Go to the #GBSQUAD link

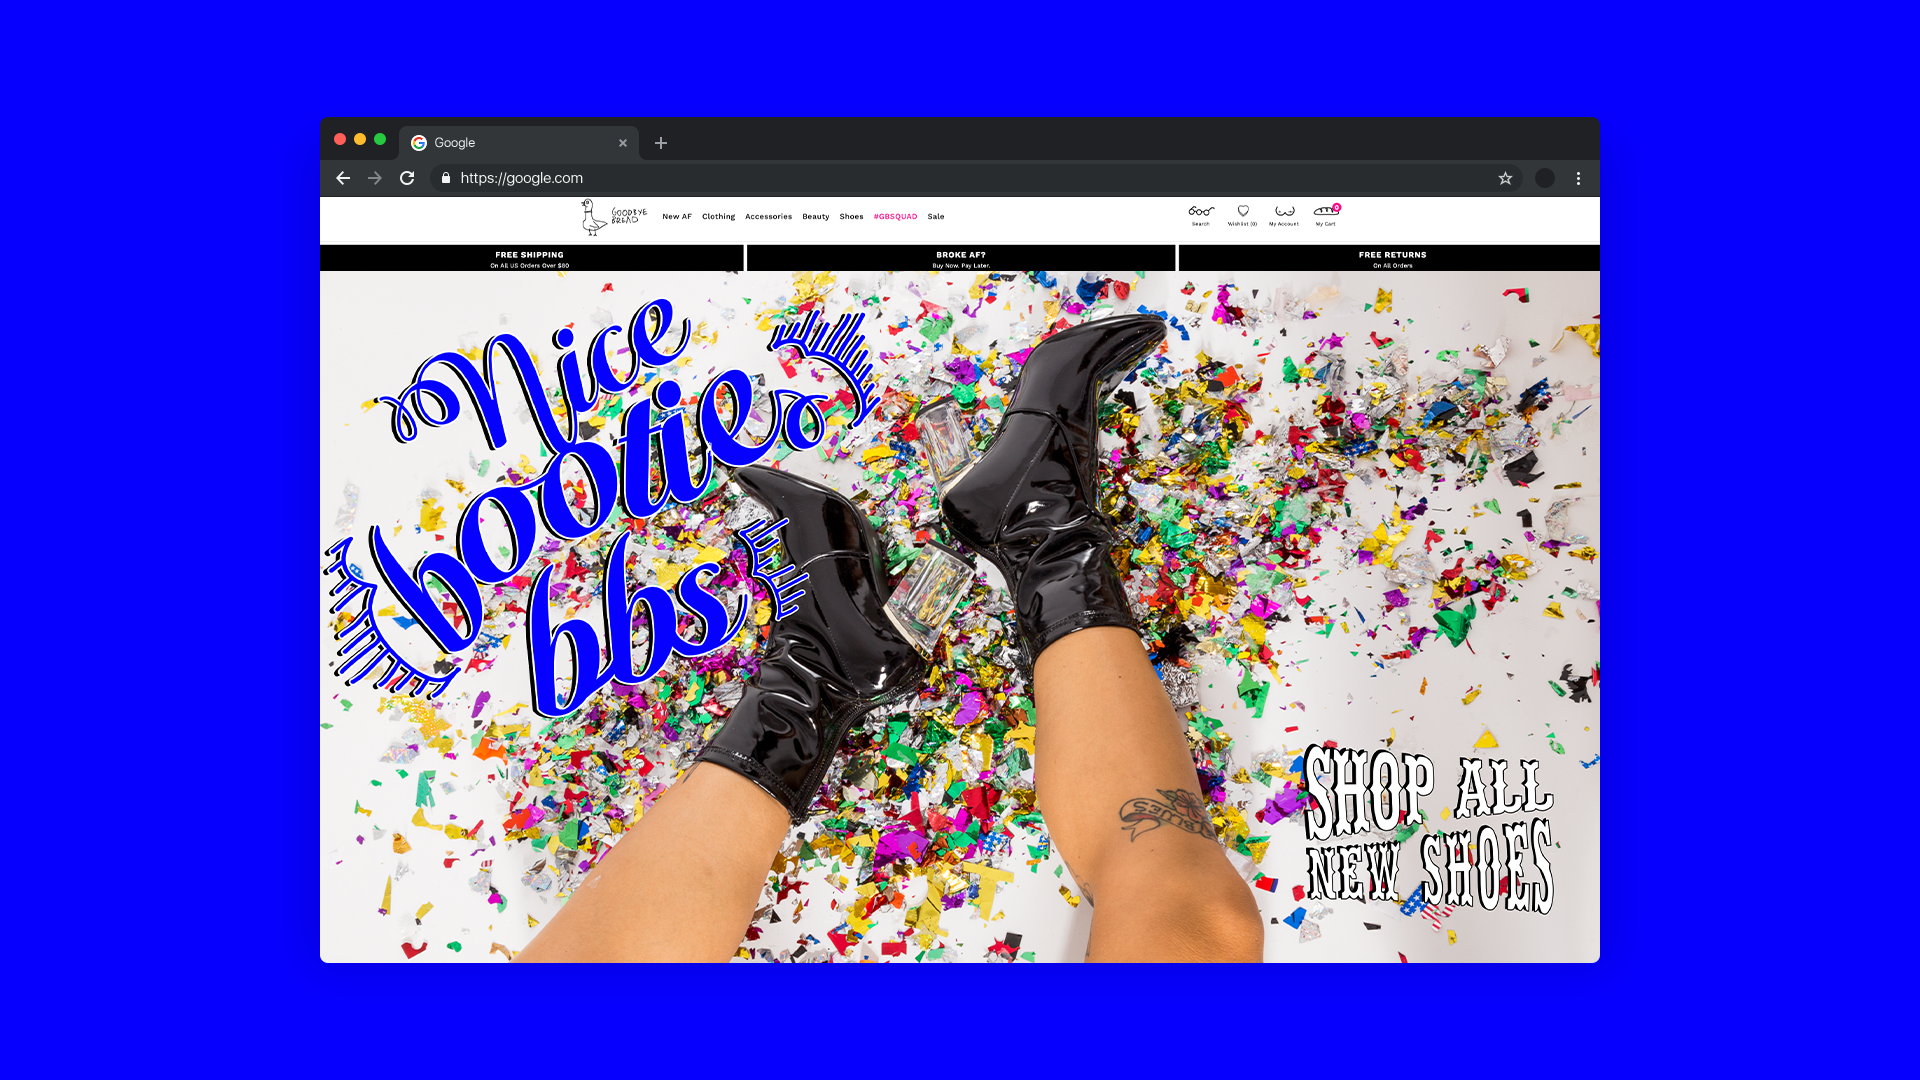(895, 216)
